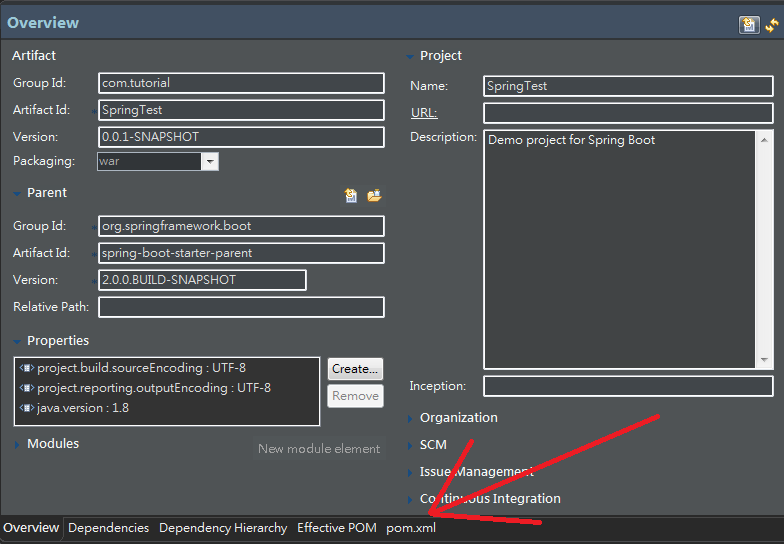The height and width of the screenshot is (544, 784).
Task: Click the open parent POM folder icon
Action: coord(374,196)
